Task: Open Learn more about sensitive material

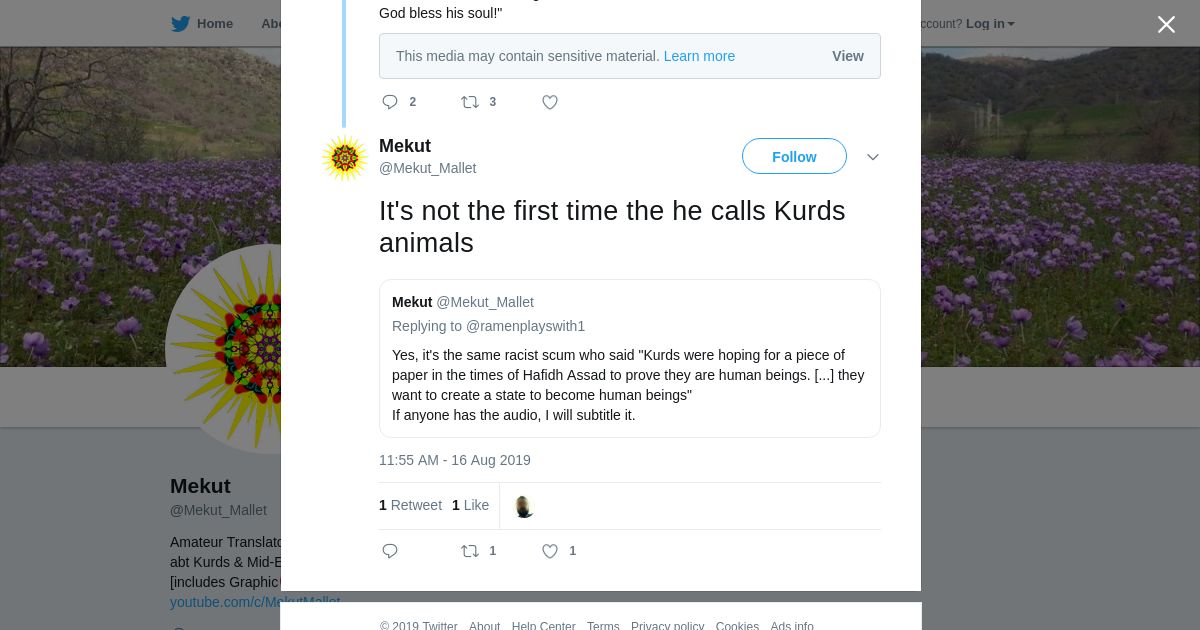Action: coord(699,56)
